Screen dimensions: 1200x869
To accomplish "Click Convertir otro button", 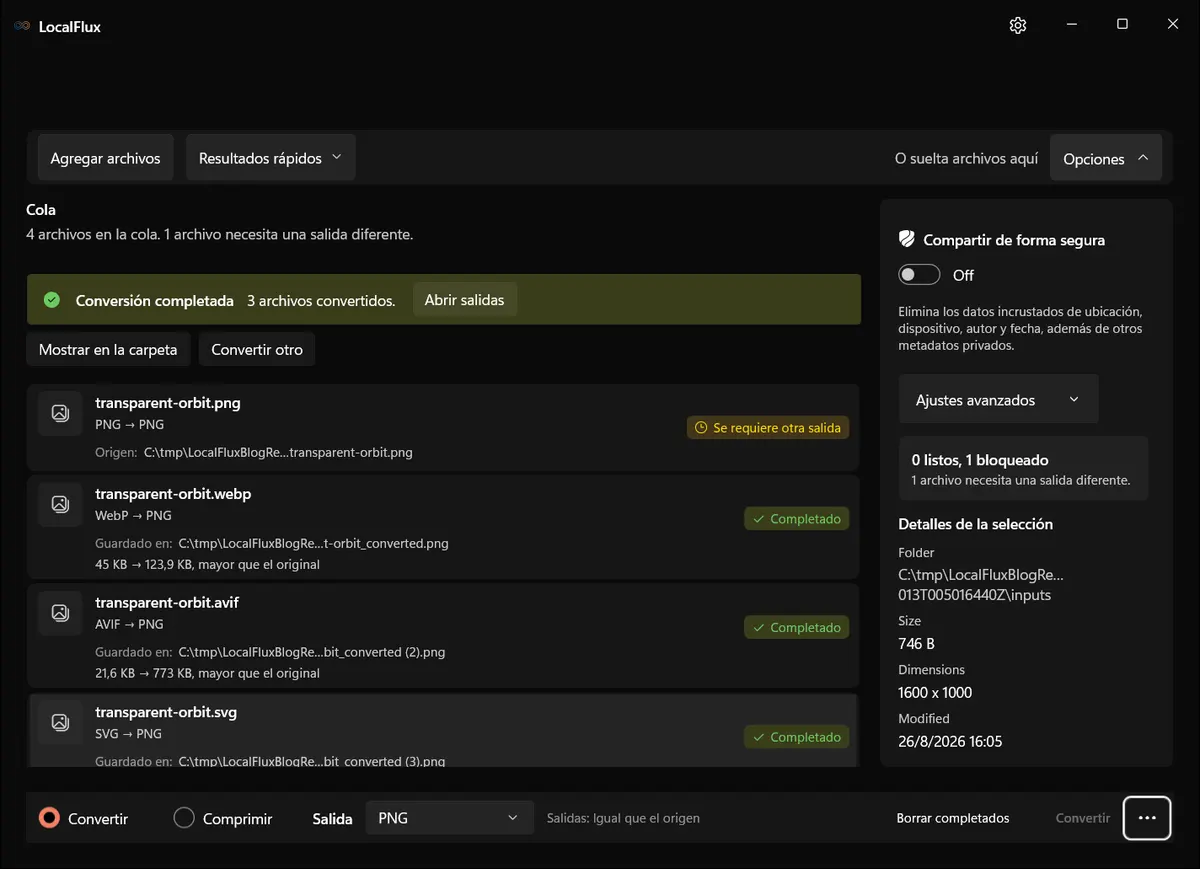I will (x=257, y=350).
